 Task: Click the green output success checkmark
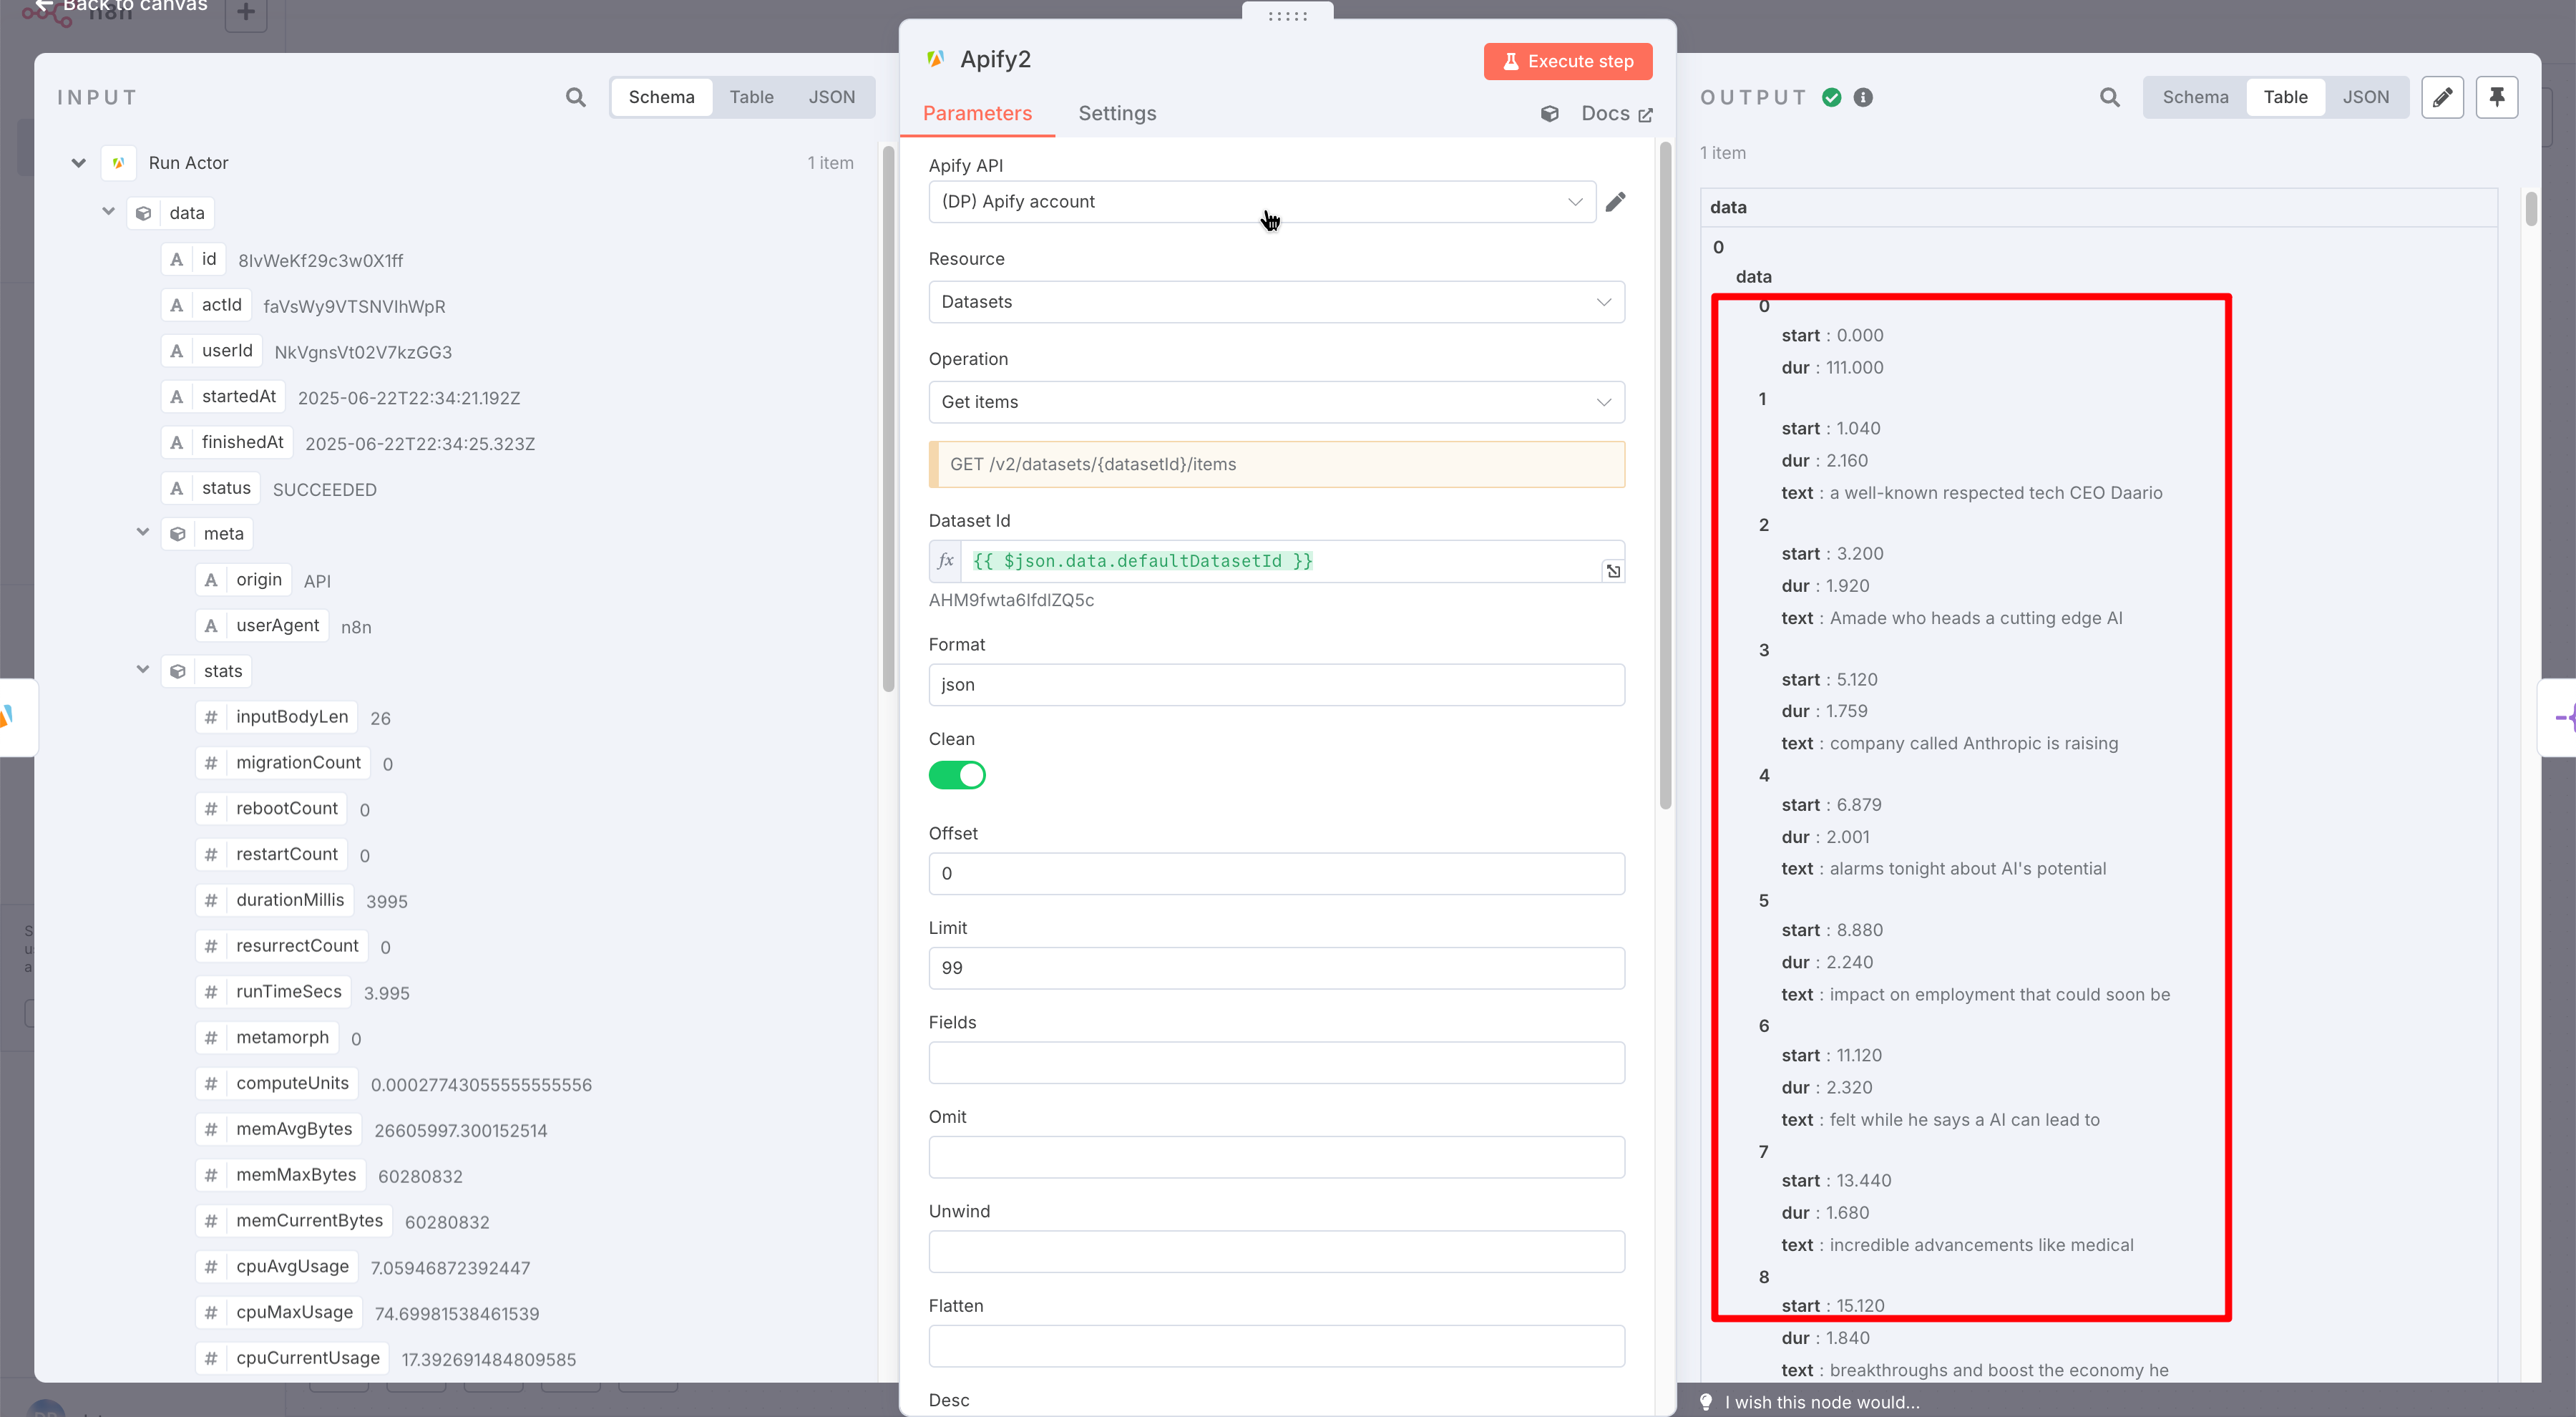1831,97
